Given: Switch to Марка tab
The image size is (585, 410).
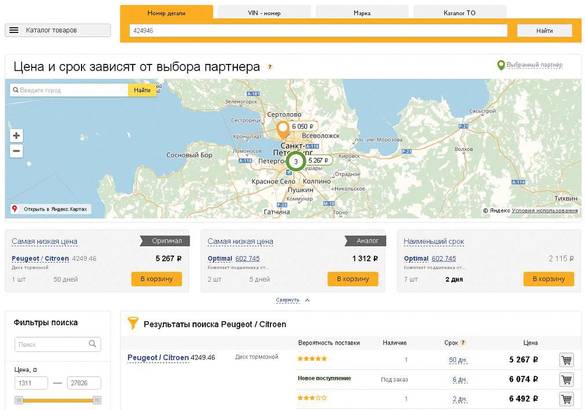Looking at the screenshot, I should point(362,13).
